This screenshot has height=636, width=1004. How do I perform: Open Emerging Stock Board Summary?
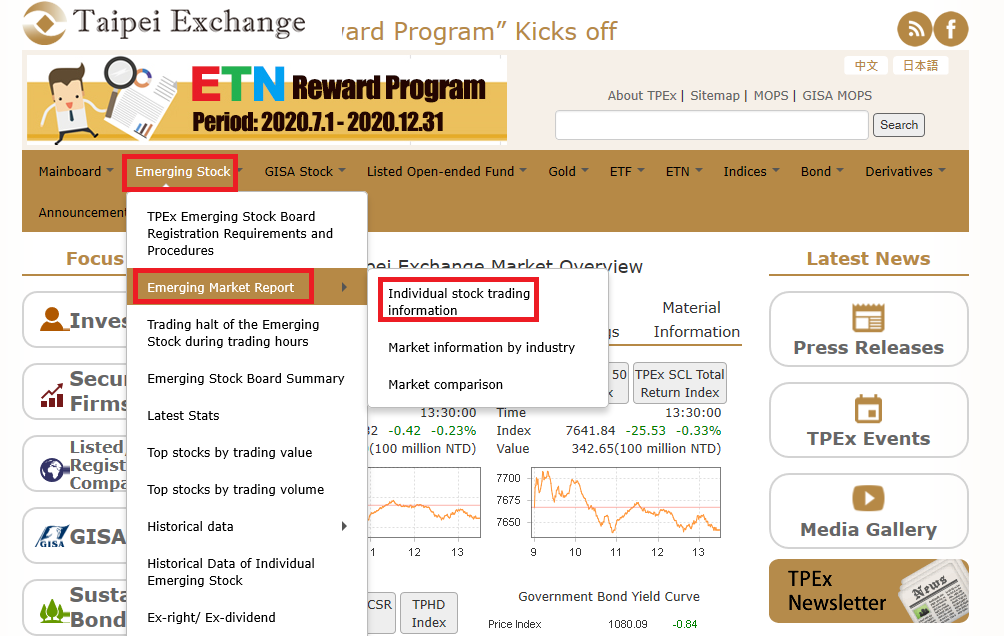[246, 379]
